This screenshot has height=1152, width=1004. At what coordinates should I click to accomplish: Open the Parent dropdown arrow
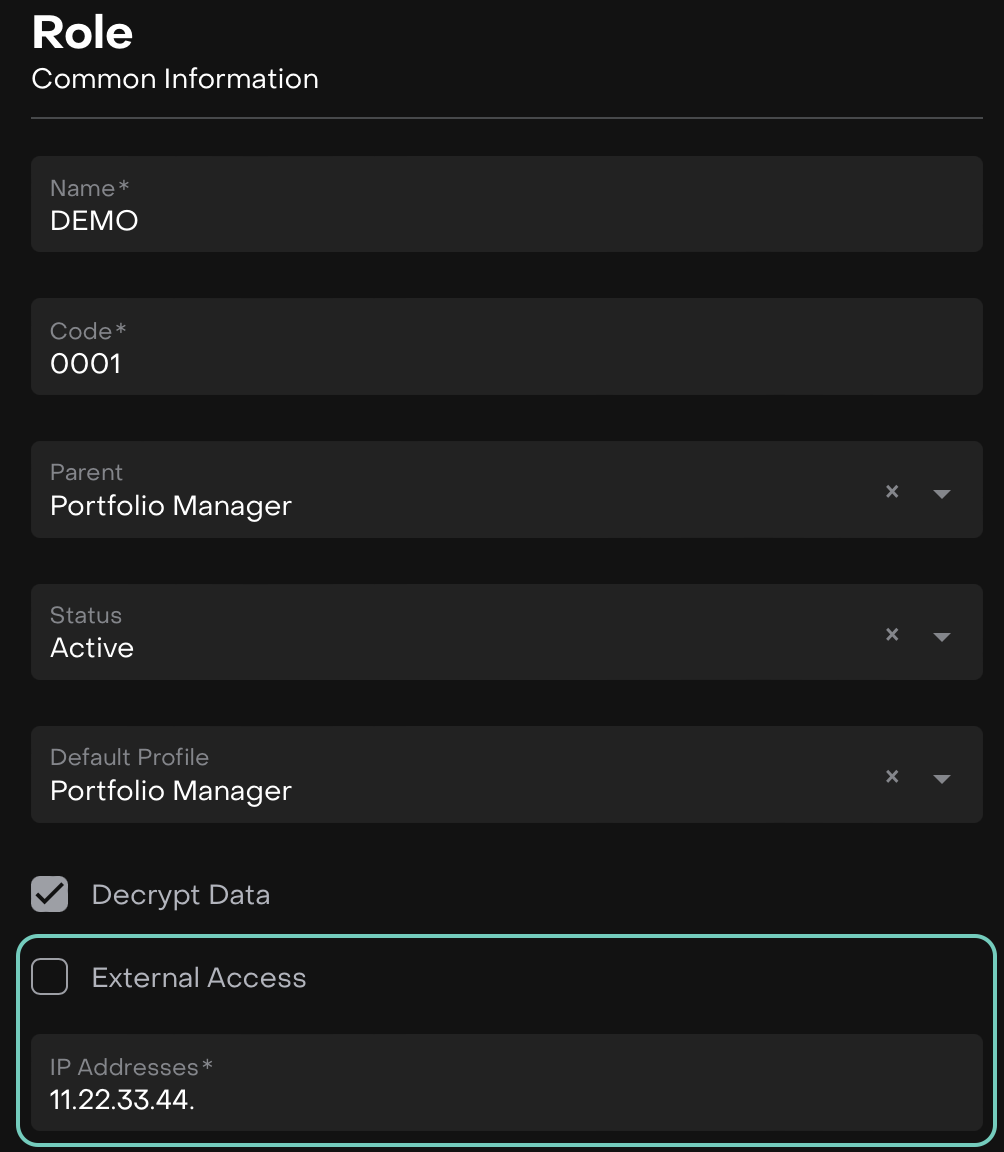click(941, 493)
